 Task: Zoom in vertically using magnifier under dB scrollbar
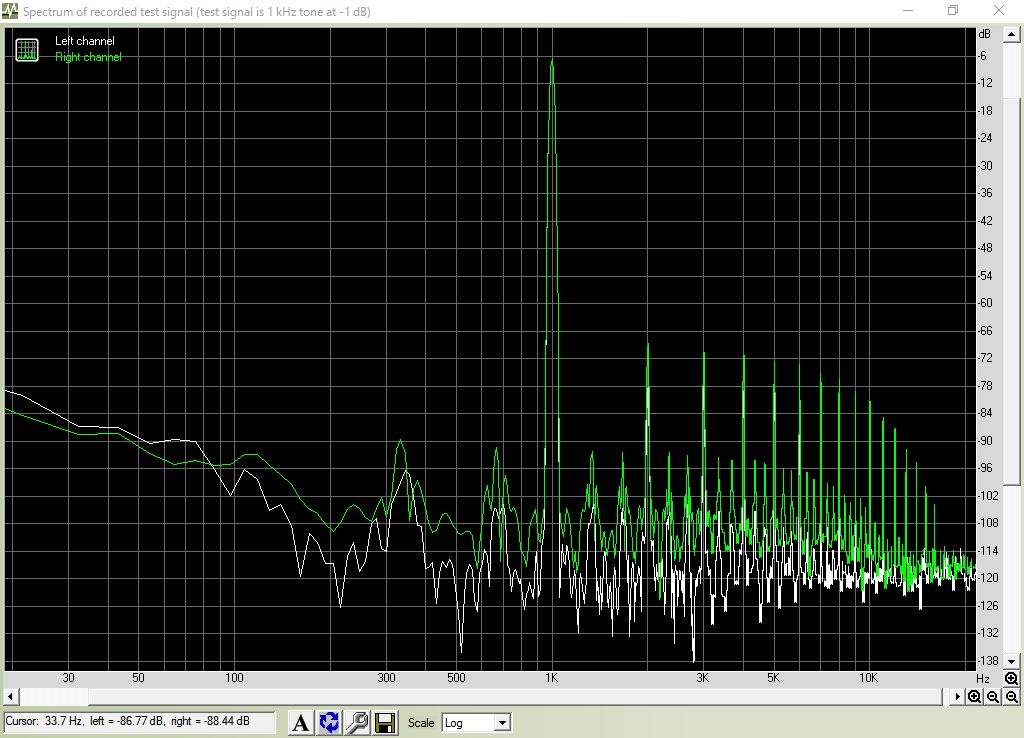1012,679
